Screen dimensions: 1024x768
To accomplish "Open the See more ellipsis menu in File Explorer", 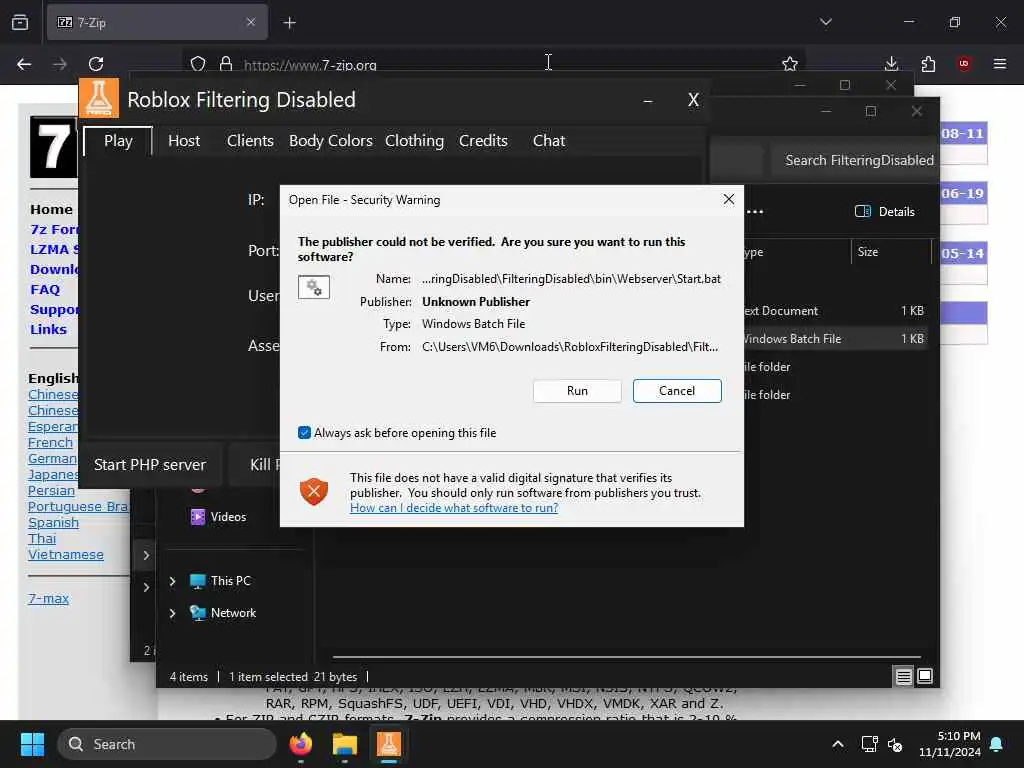I will (755, 211).
